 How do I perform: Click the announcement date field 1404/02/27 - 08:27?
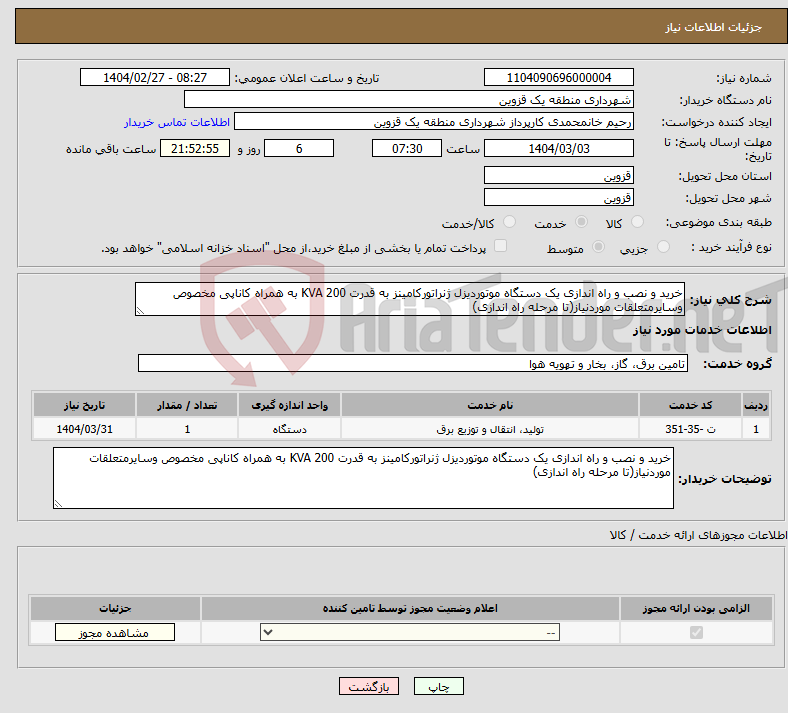(155, 77)
